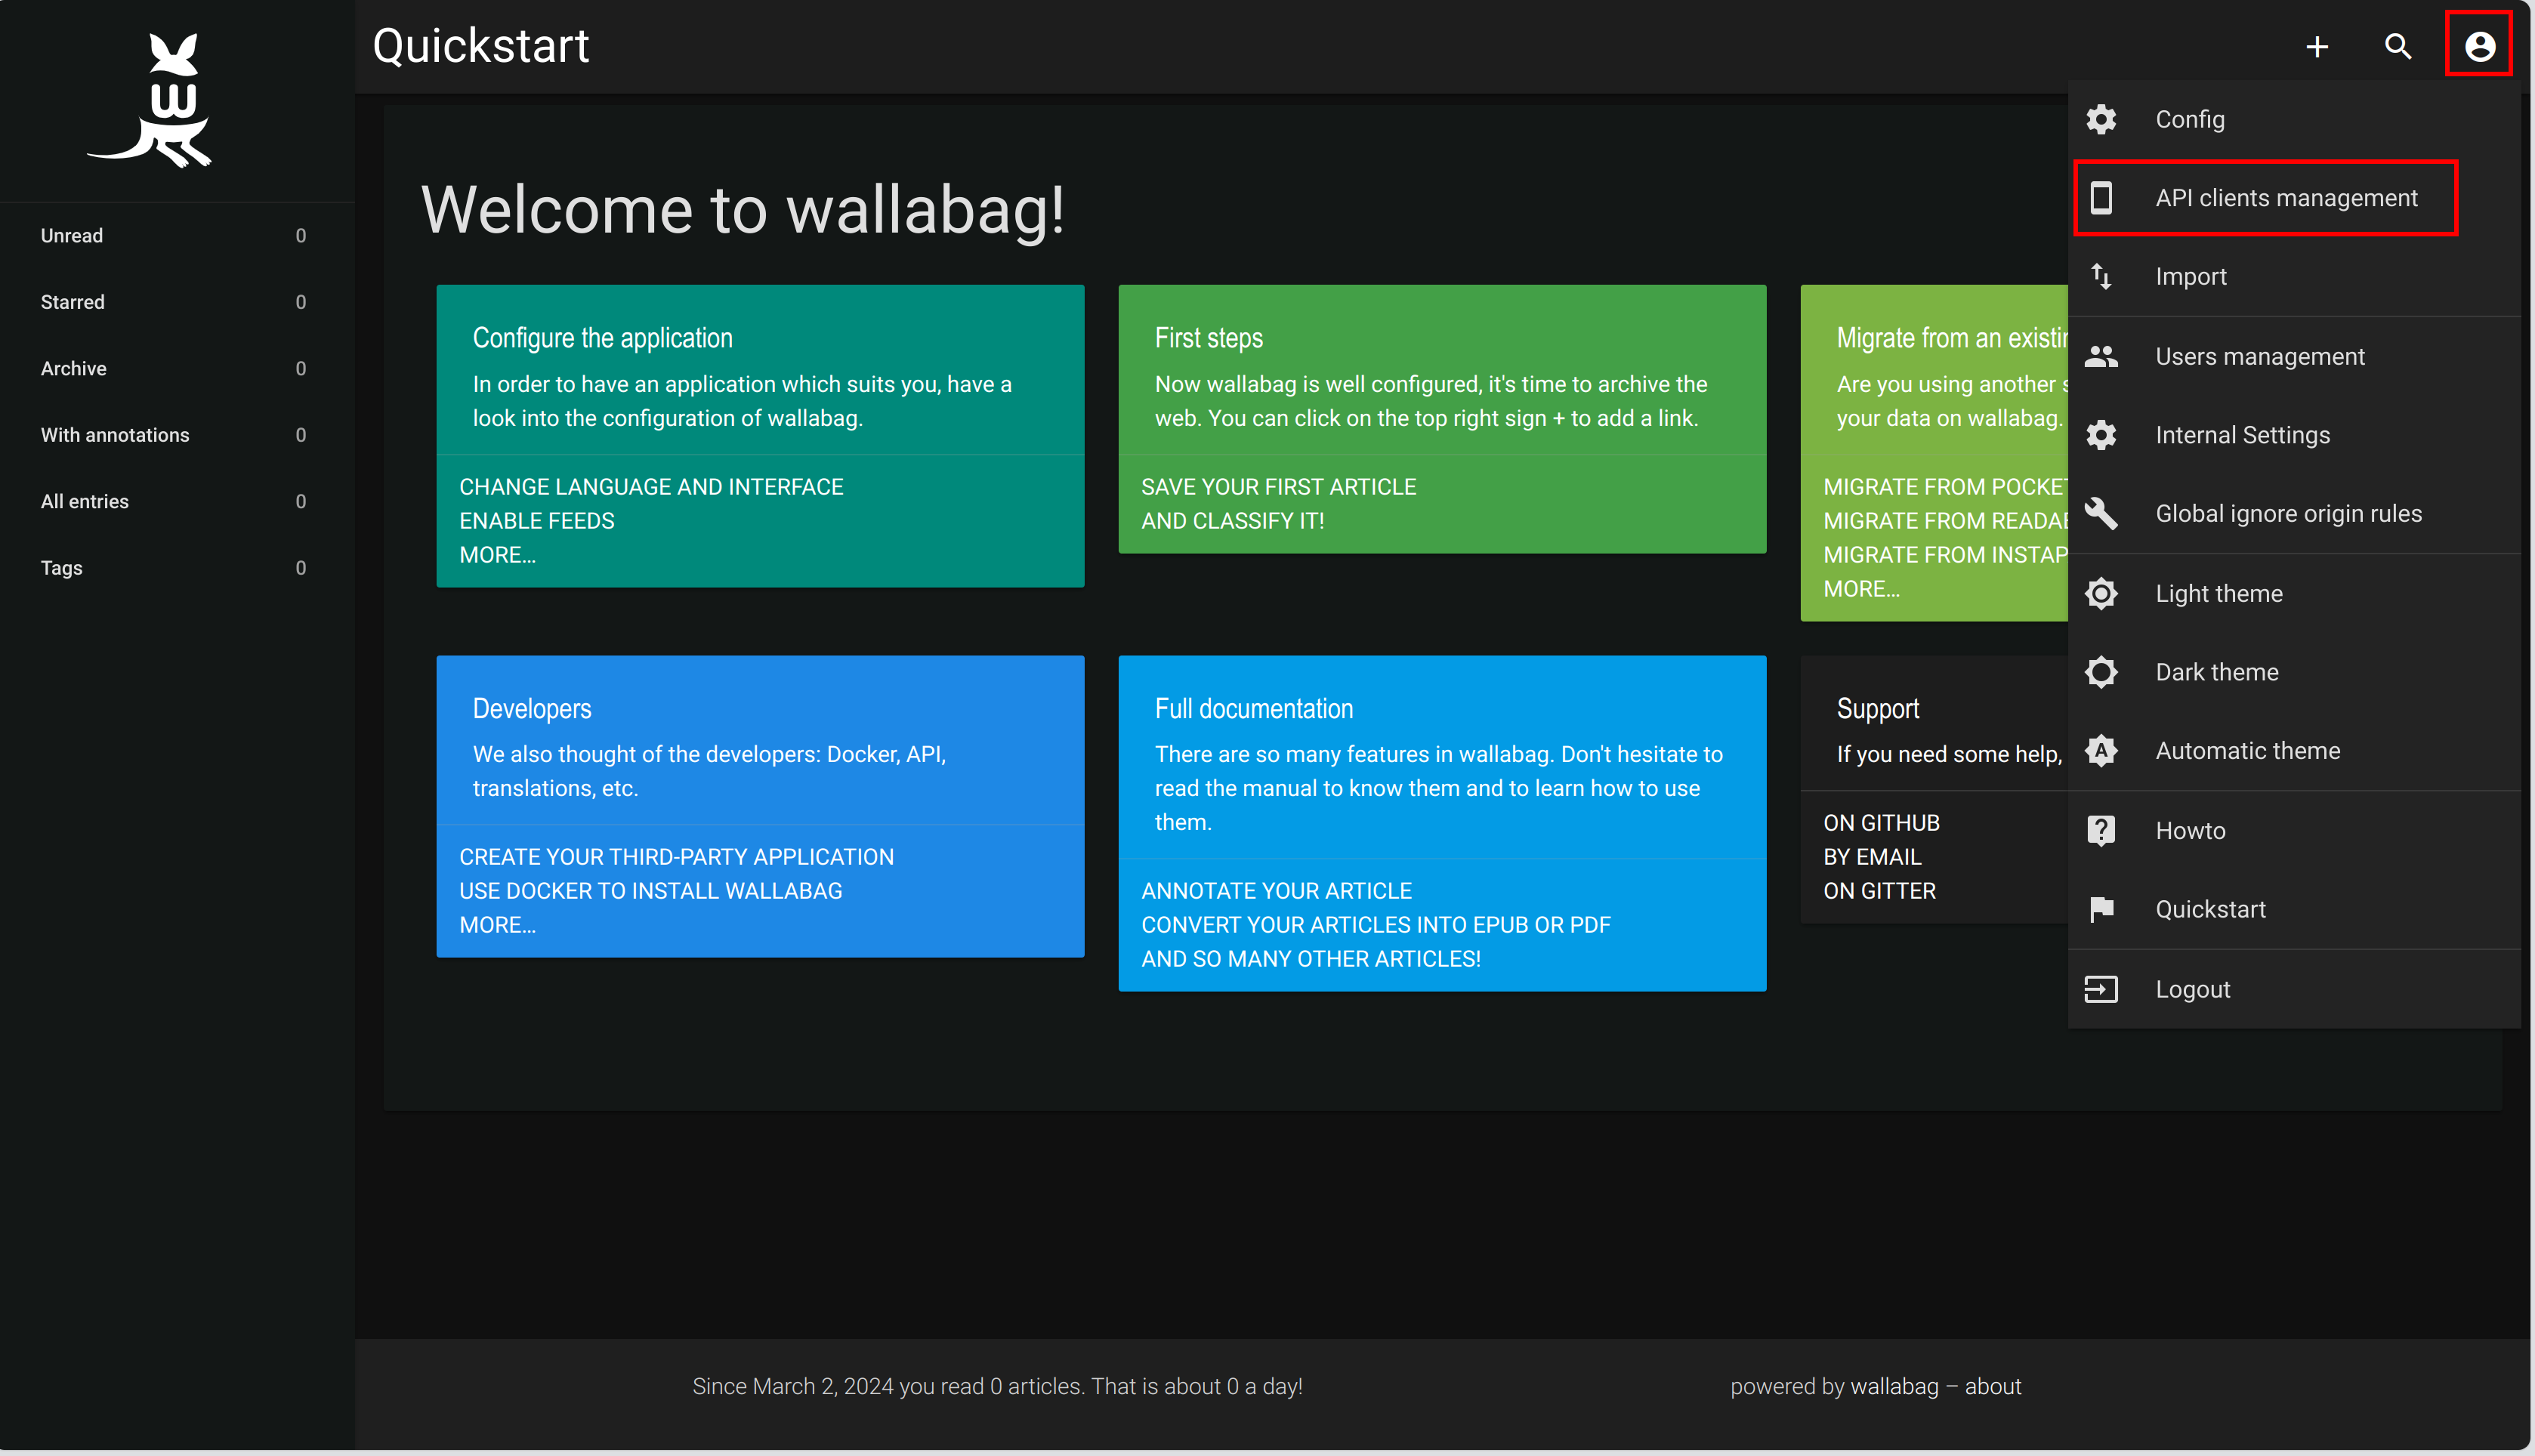Viewport: 2535px width, 1456px height.
Task: Select Automatic theme option
Action: tap(2294, 751)
